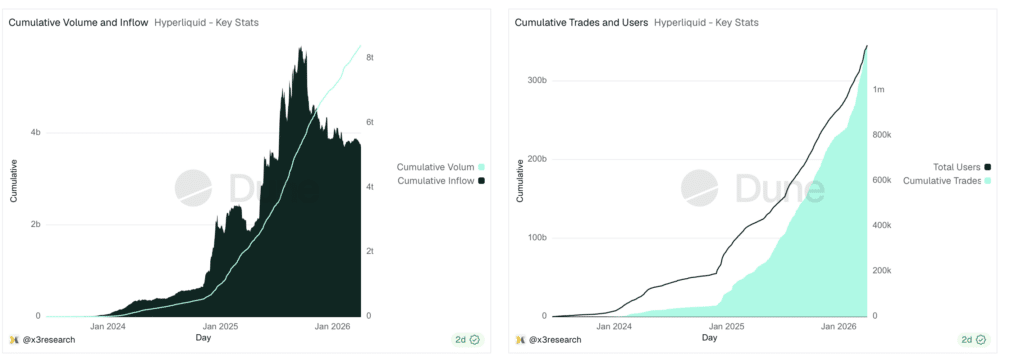Click the author avatar icon under right chart

coord(520,340)
